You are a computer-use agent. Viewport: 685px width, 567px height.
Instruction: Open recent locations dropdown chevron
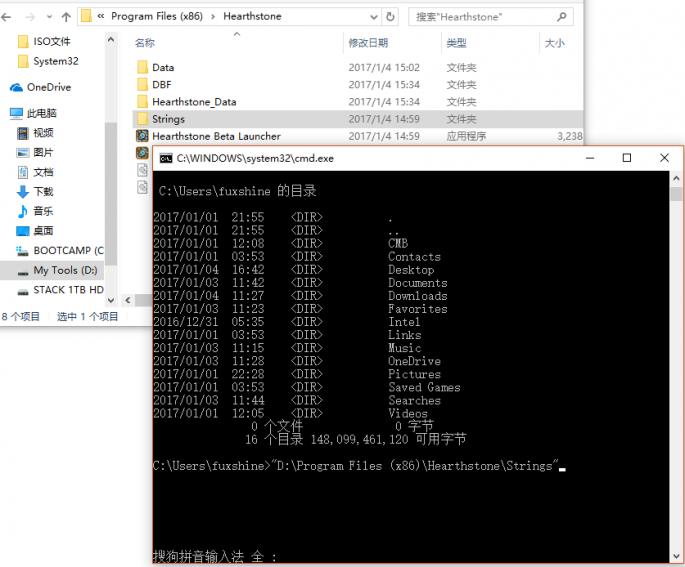pos(47,17)
